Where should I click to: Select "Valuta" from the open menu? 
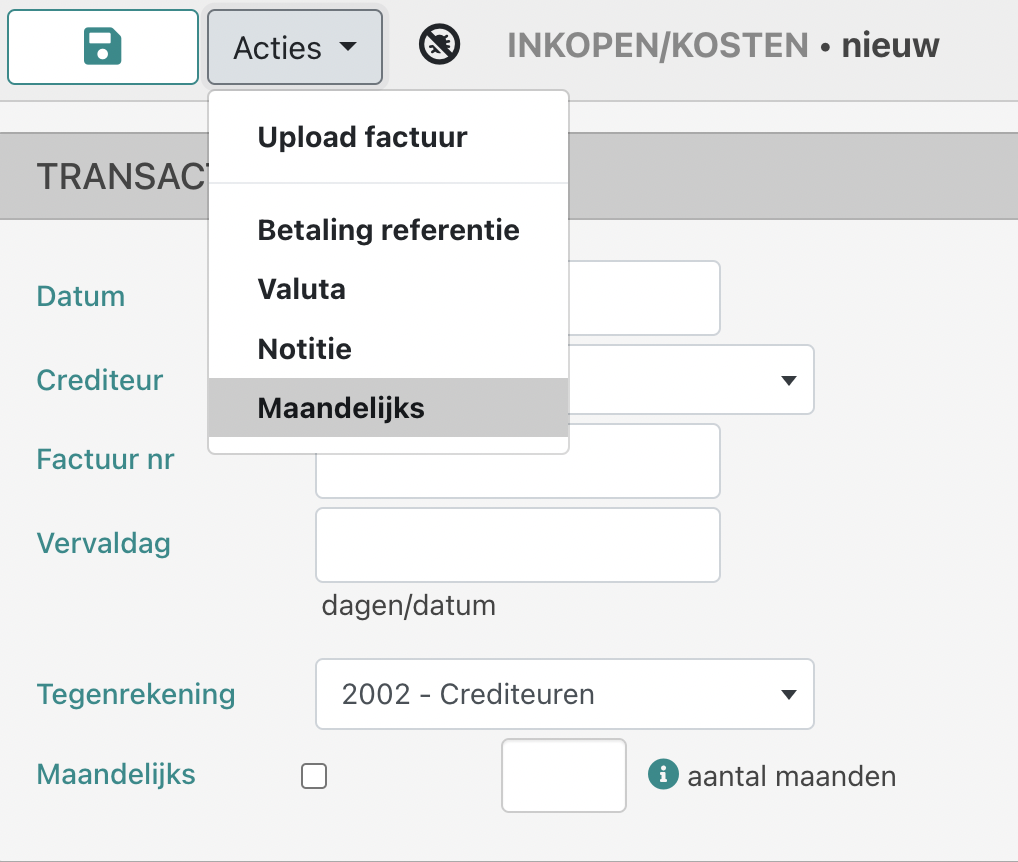point(301,289)
